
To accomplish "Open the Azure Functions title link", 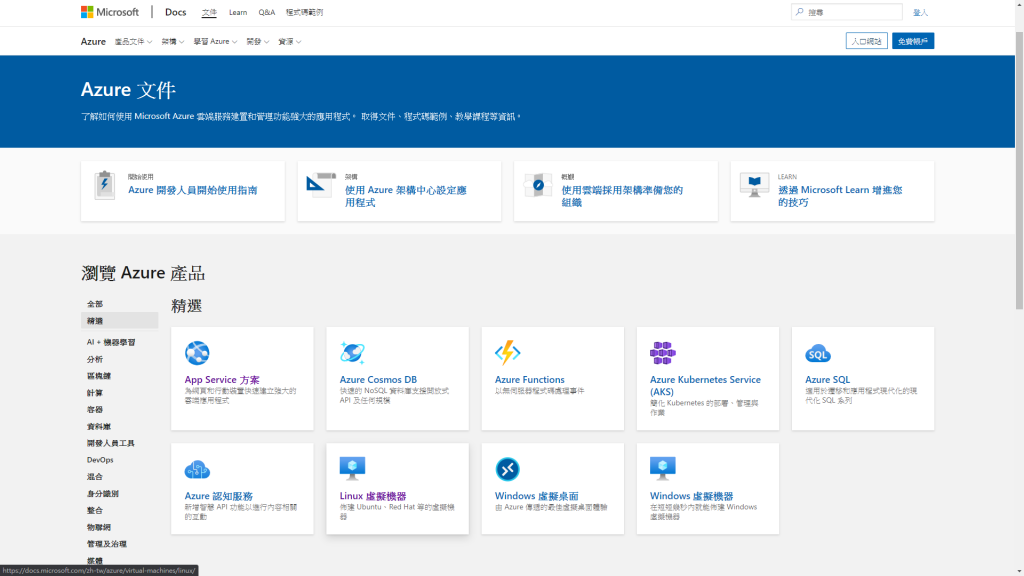I will pyautogui.click(x=530, y=379).
